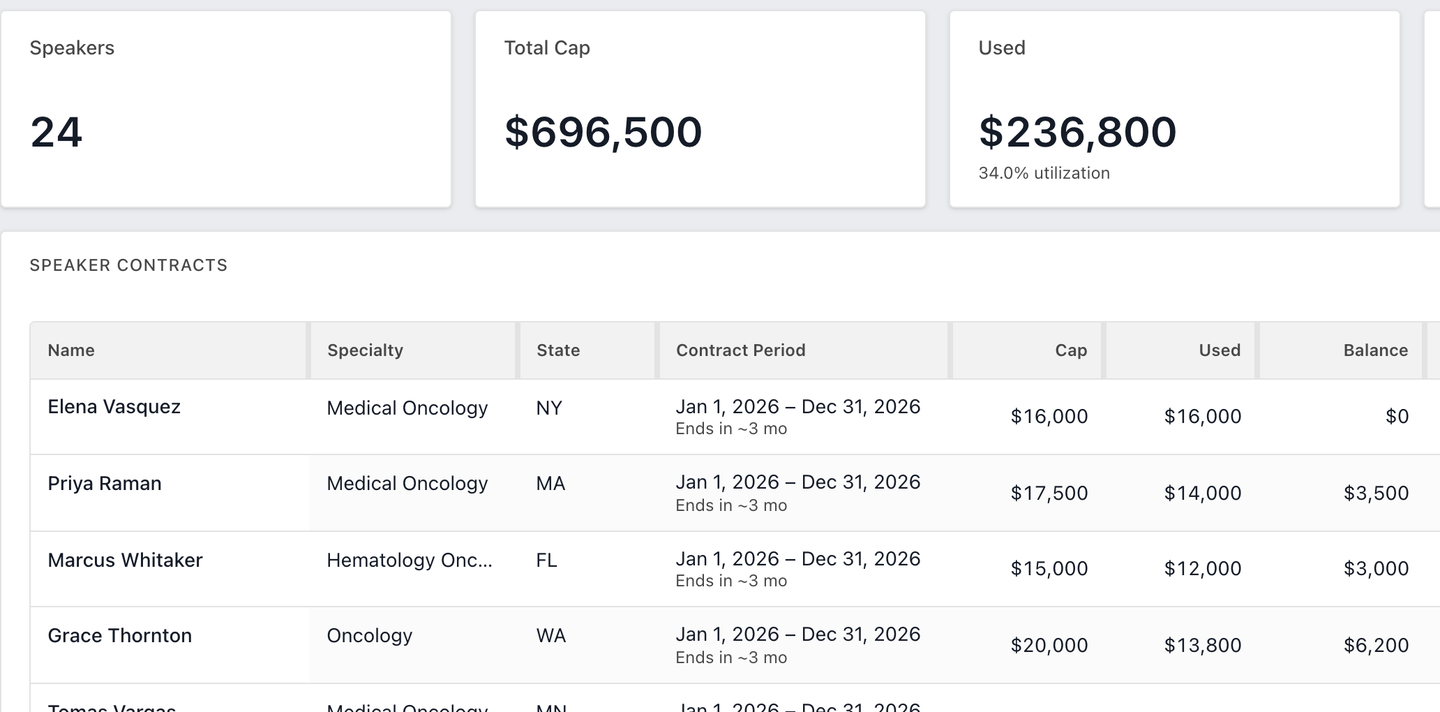Click the SPEAKER CONTRACTS section heading
The width and height of the screenshot is (1440, 712).
point(129,265)
